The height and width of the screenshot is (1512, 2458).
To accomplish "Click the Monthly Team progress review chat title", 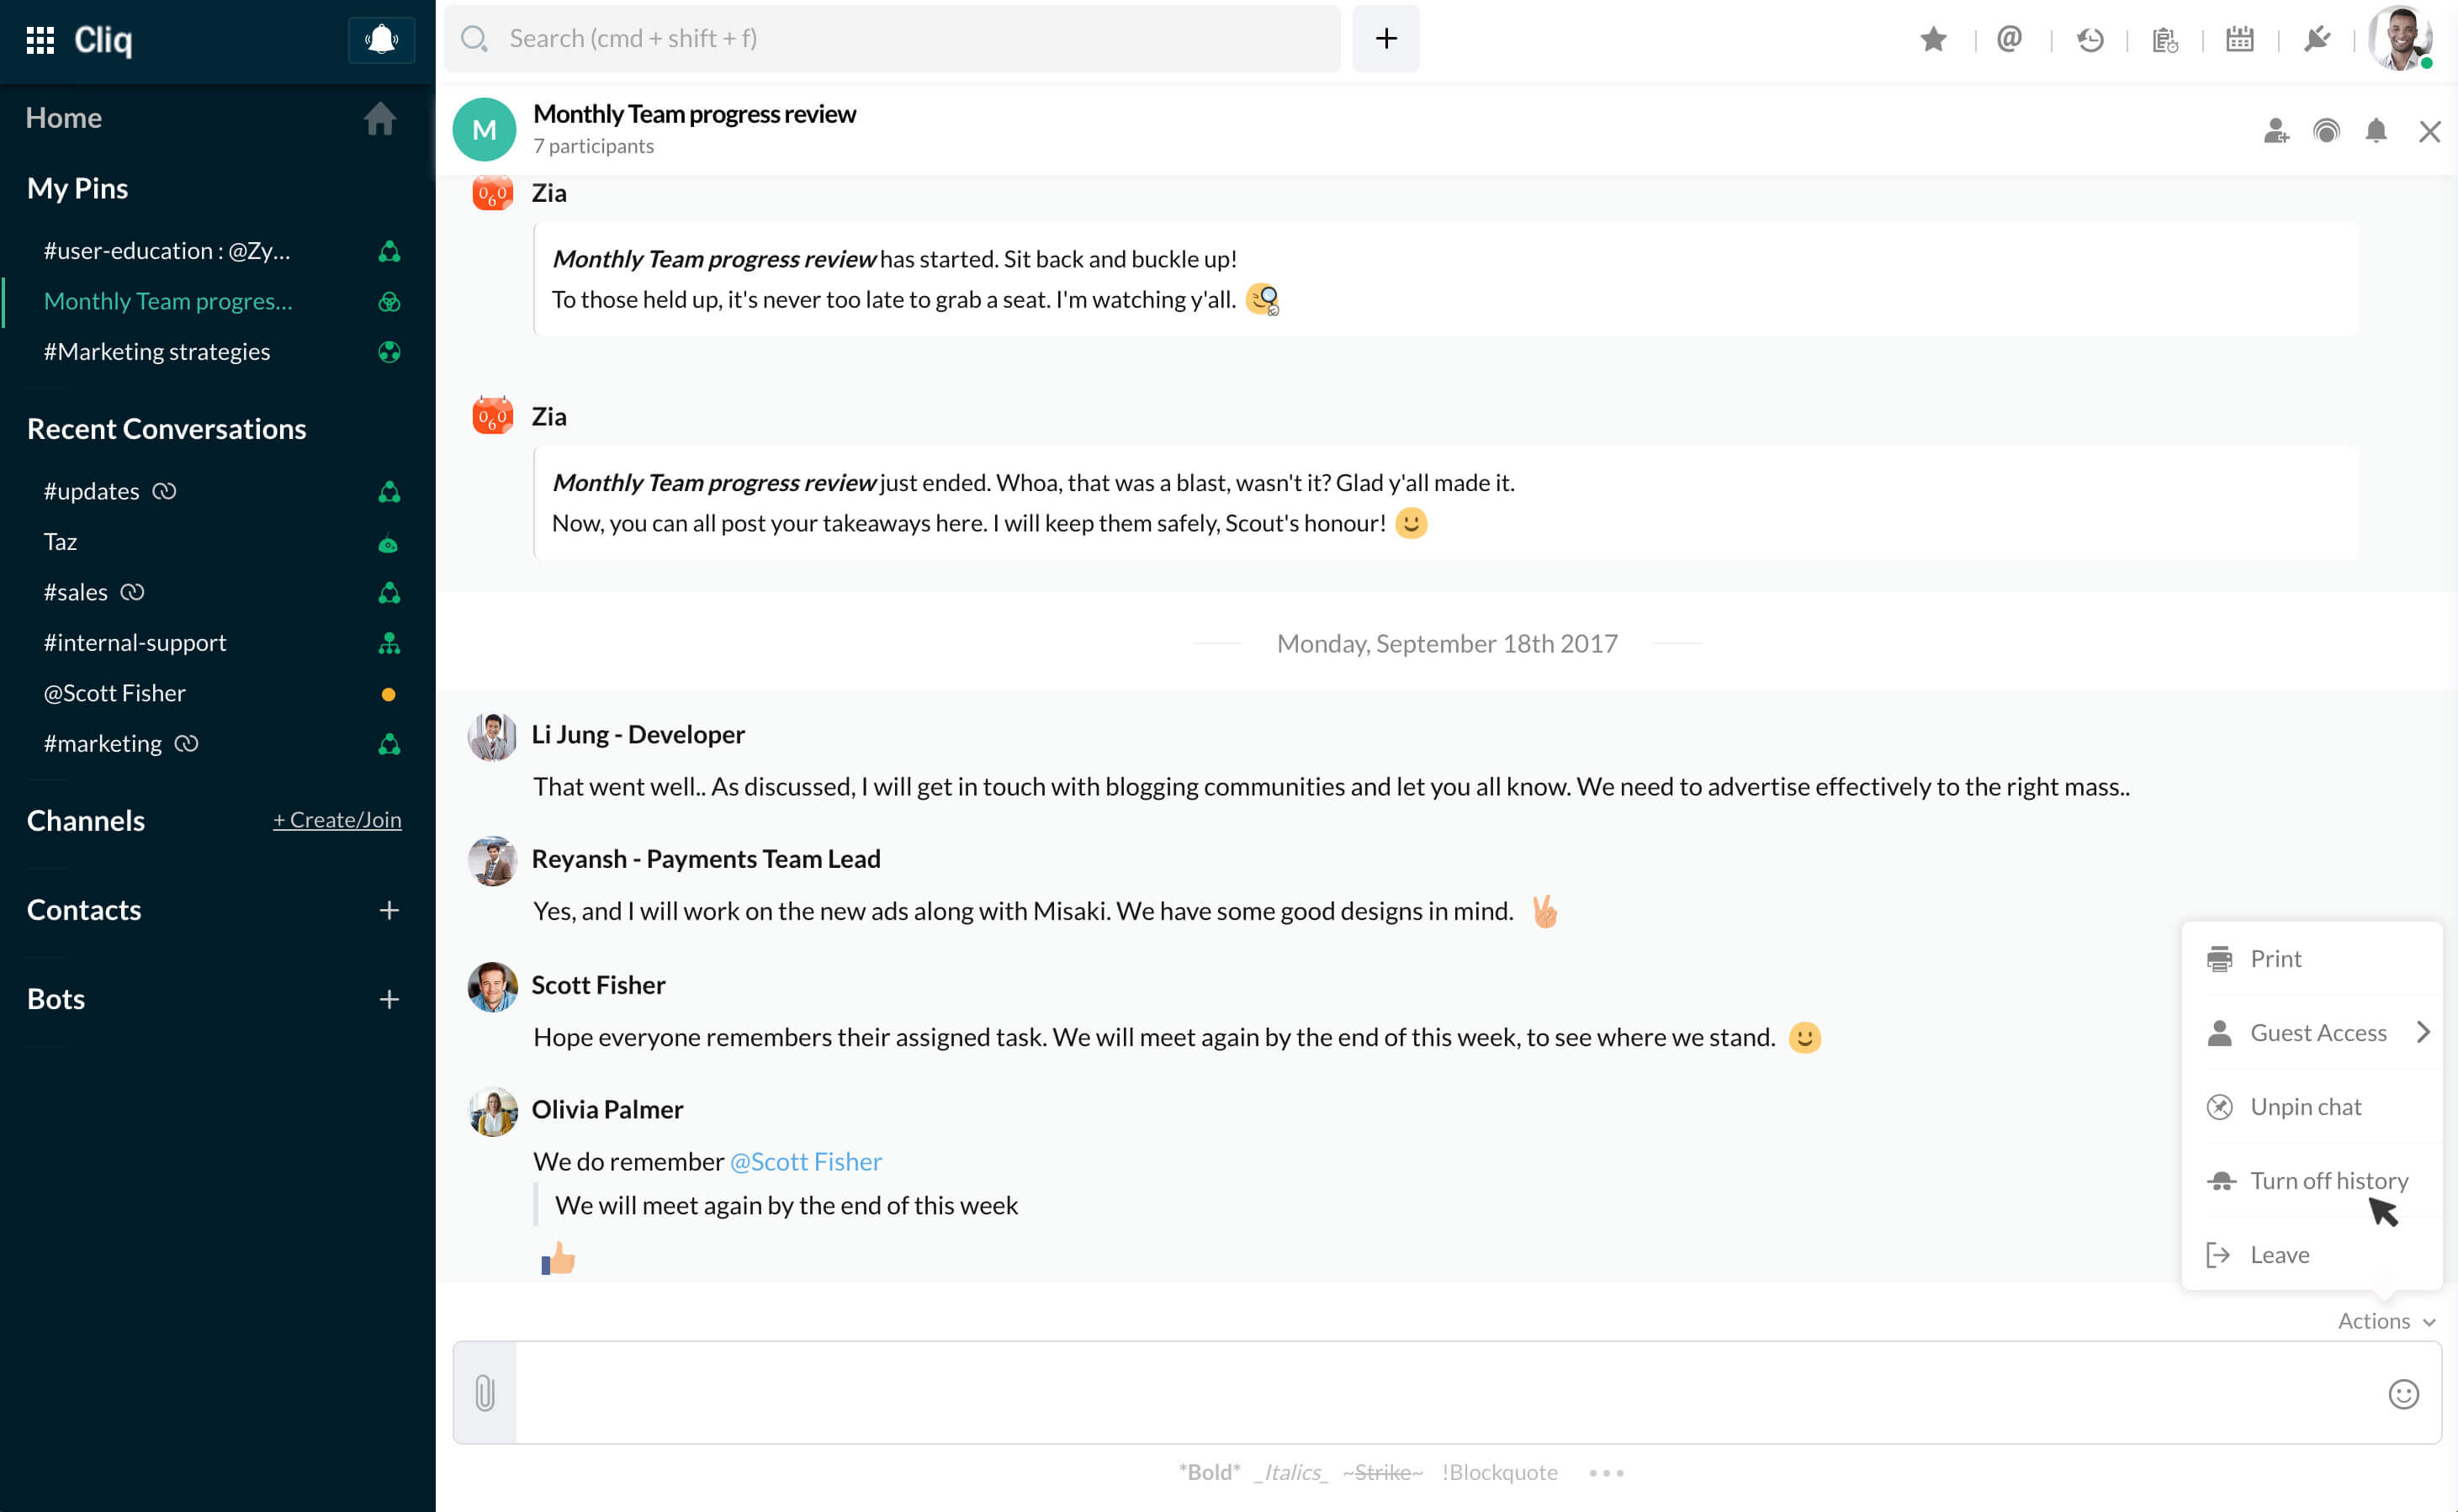I will coord(695,114).
